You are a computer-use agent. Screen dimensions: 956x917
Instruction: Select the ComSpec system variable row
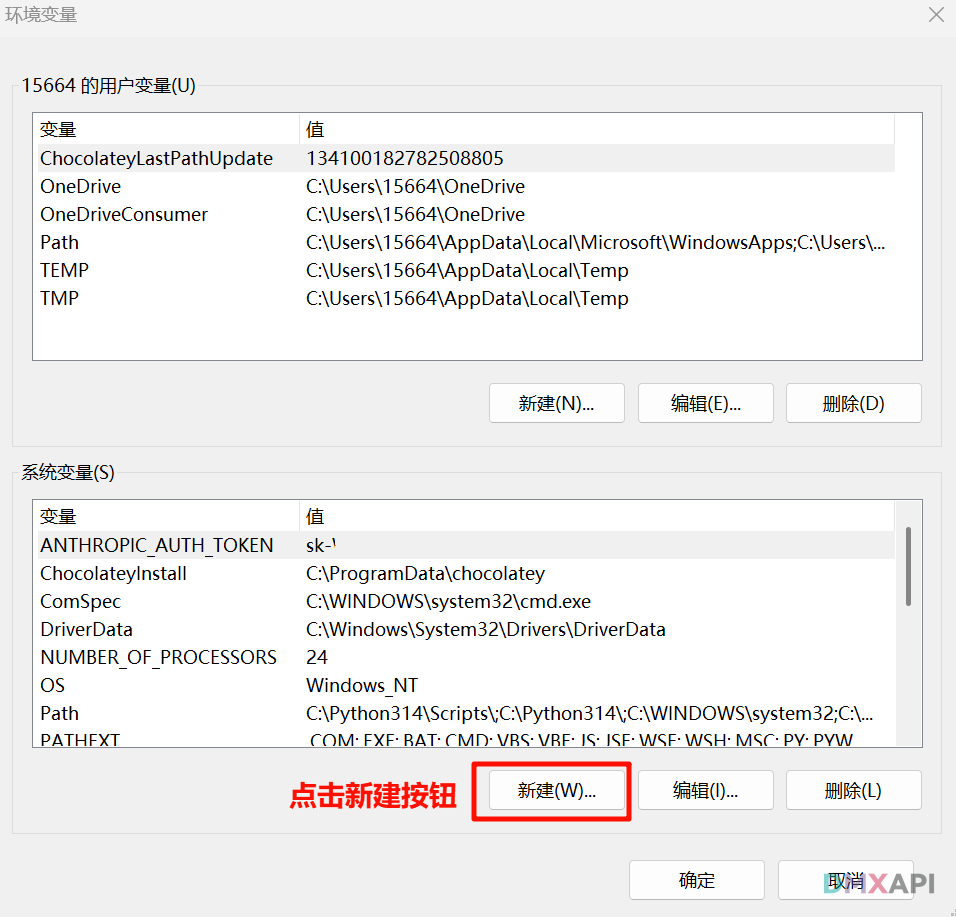[x=80, y=601]
